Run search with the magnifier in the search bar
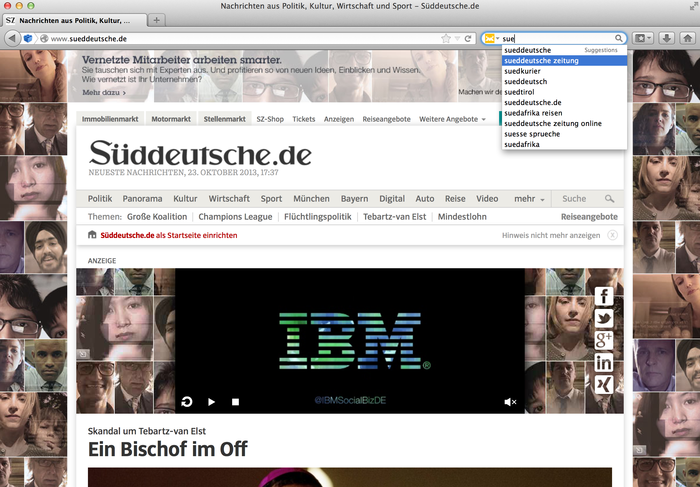700x487 pixels. 619,38
